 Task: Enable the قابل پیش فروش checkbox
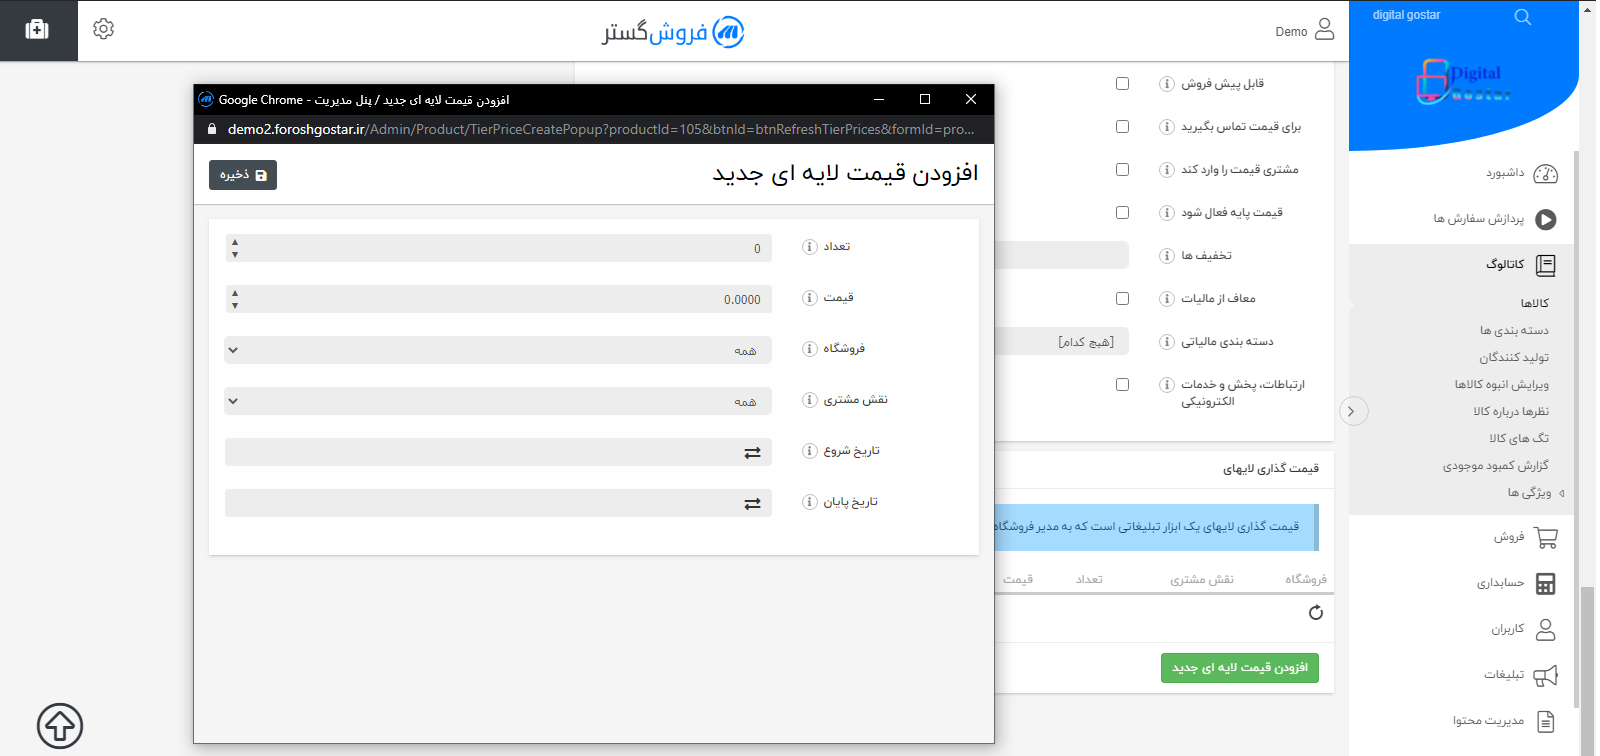point(1122,84)
